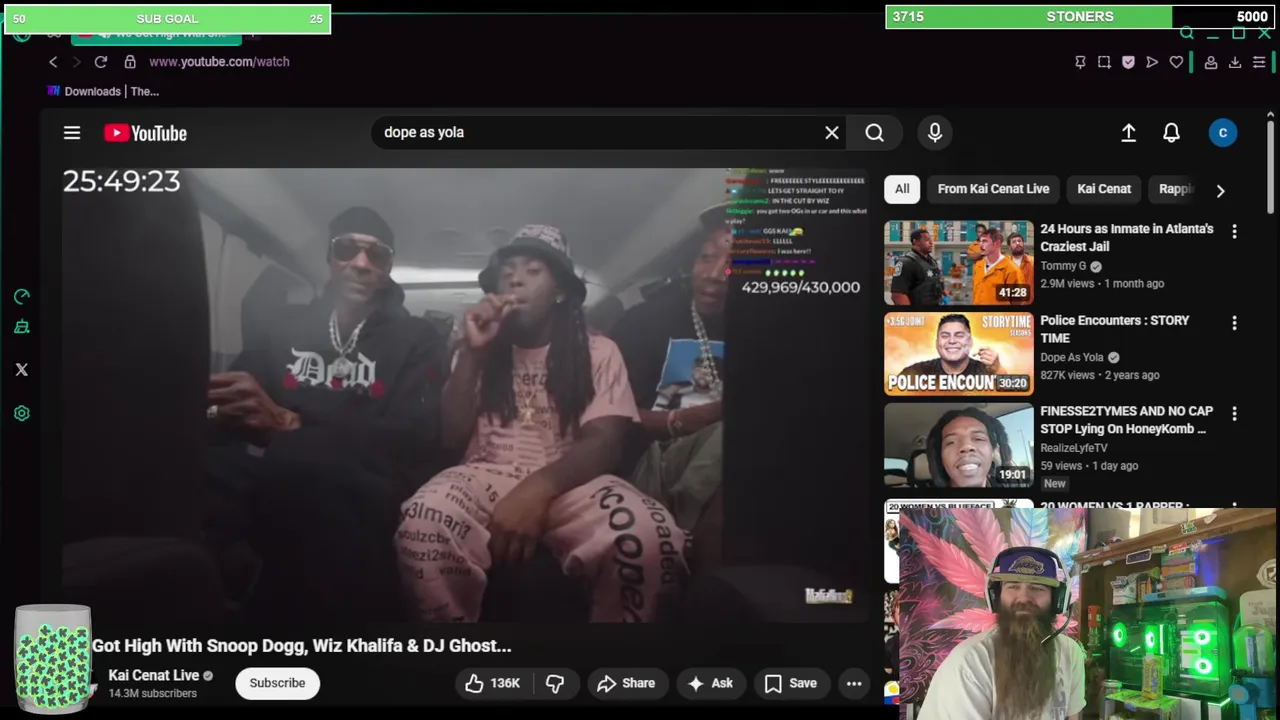Share the video with the Share button
Image resolution: width=1280 pixels, height=720 pixels.
(626, 683)
